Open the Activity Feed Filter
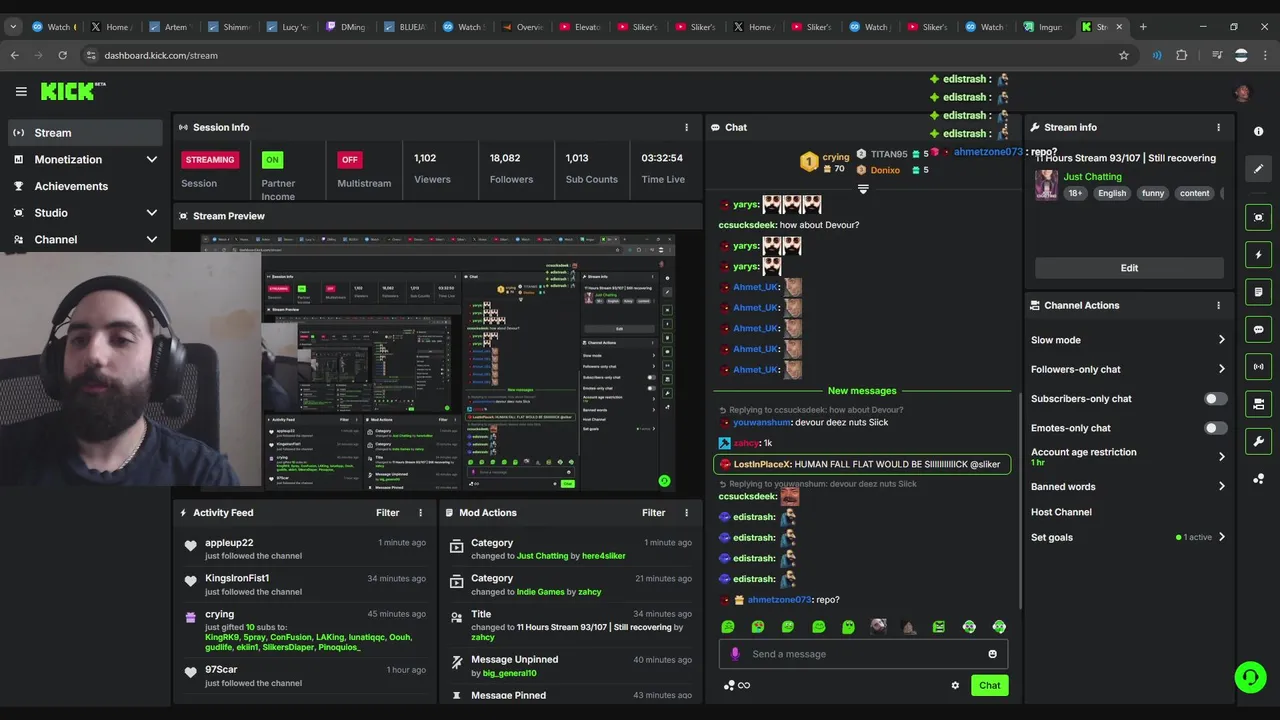1280x720 pixels. (387, 512)
